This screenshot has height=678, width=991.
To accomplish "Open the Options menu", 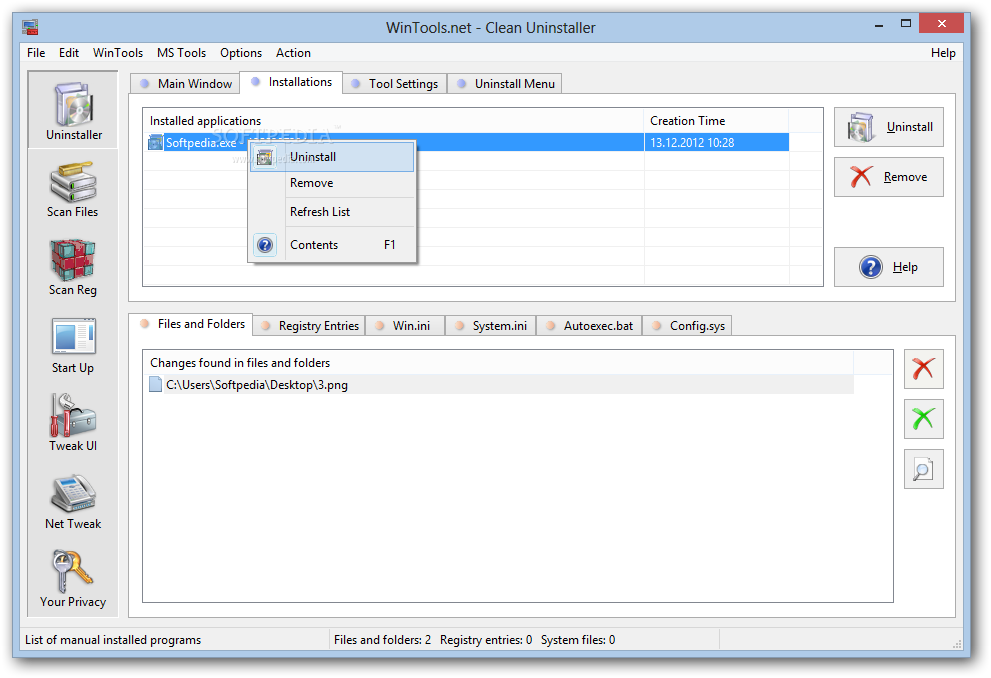I will (241, 53).
